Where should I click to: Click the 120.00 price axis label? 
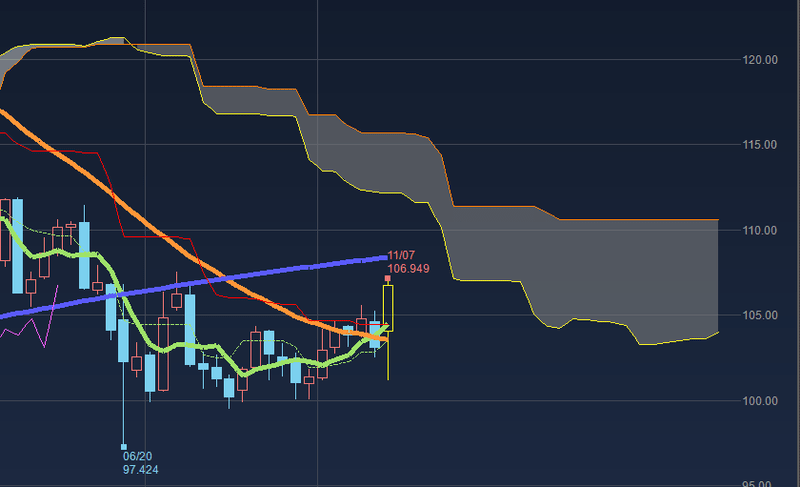[x=760, y=60]
